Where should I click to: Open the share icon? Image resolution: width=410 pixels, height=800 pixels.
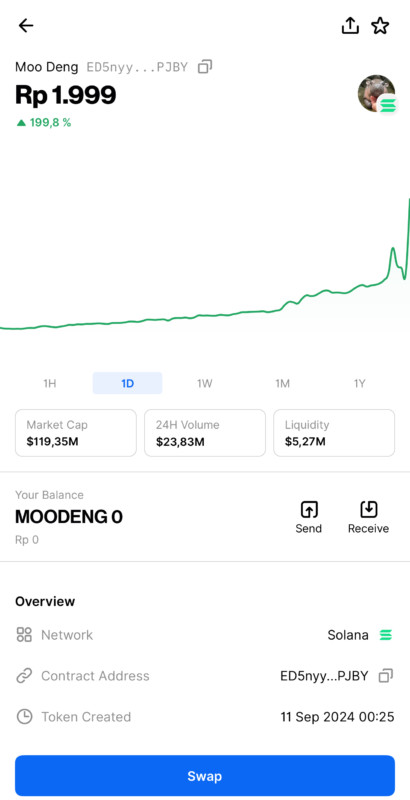(x=350, y=25)
